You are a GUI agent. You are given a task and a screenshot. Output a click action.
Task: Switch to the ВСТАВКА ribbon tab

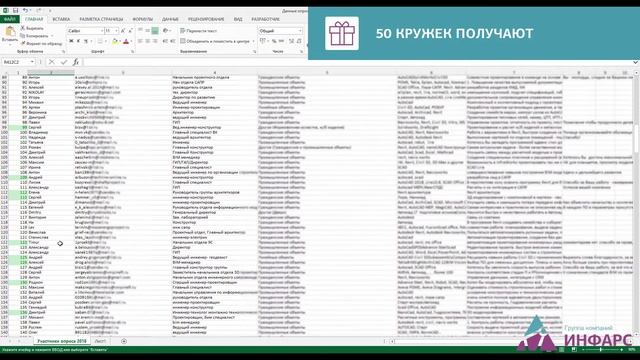pyautogui.click(x=61, y=19)
